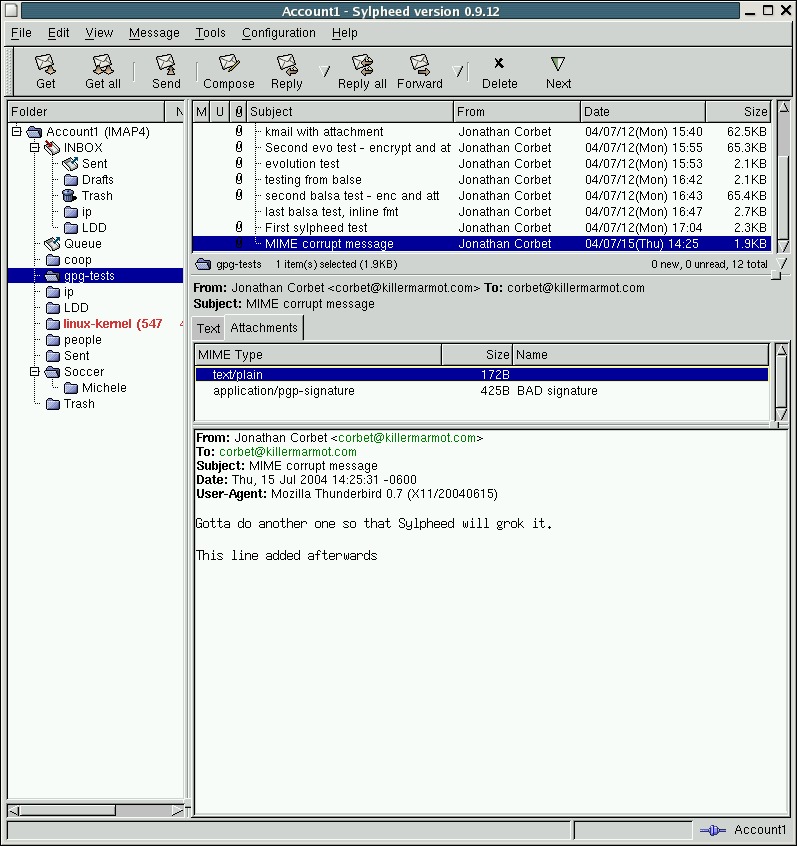The image size is (797, 846).
Task: Click the Get all toolbar icon
Action: coord(103,64)
